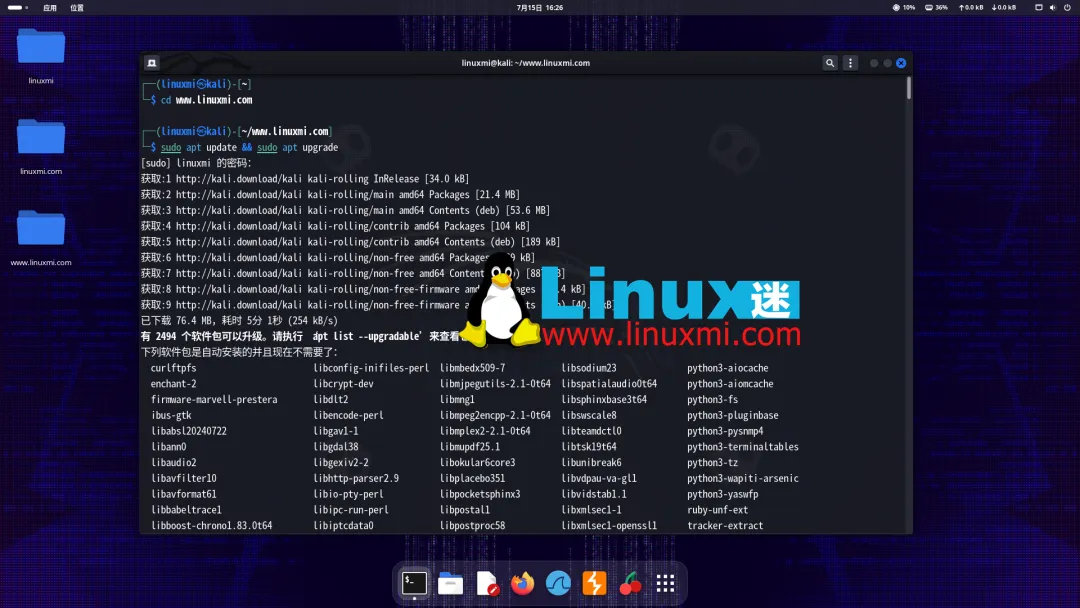Click package name libmbedx509-7
1080x608 pixels.
tap(472, 368)
